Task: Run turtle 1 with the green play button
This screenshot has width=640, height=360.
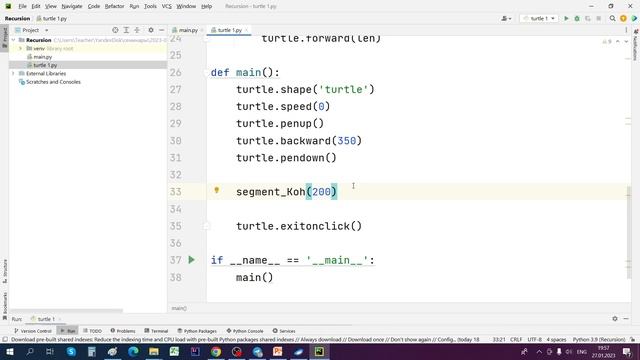Action: click(566, 18)
